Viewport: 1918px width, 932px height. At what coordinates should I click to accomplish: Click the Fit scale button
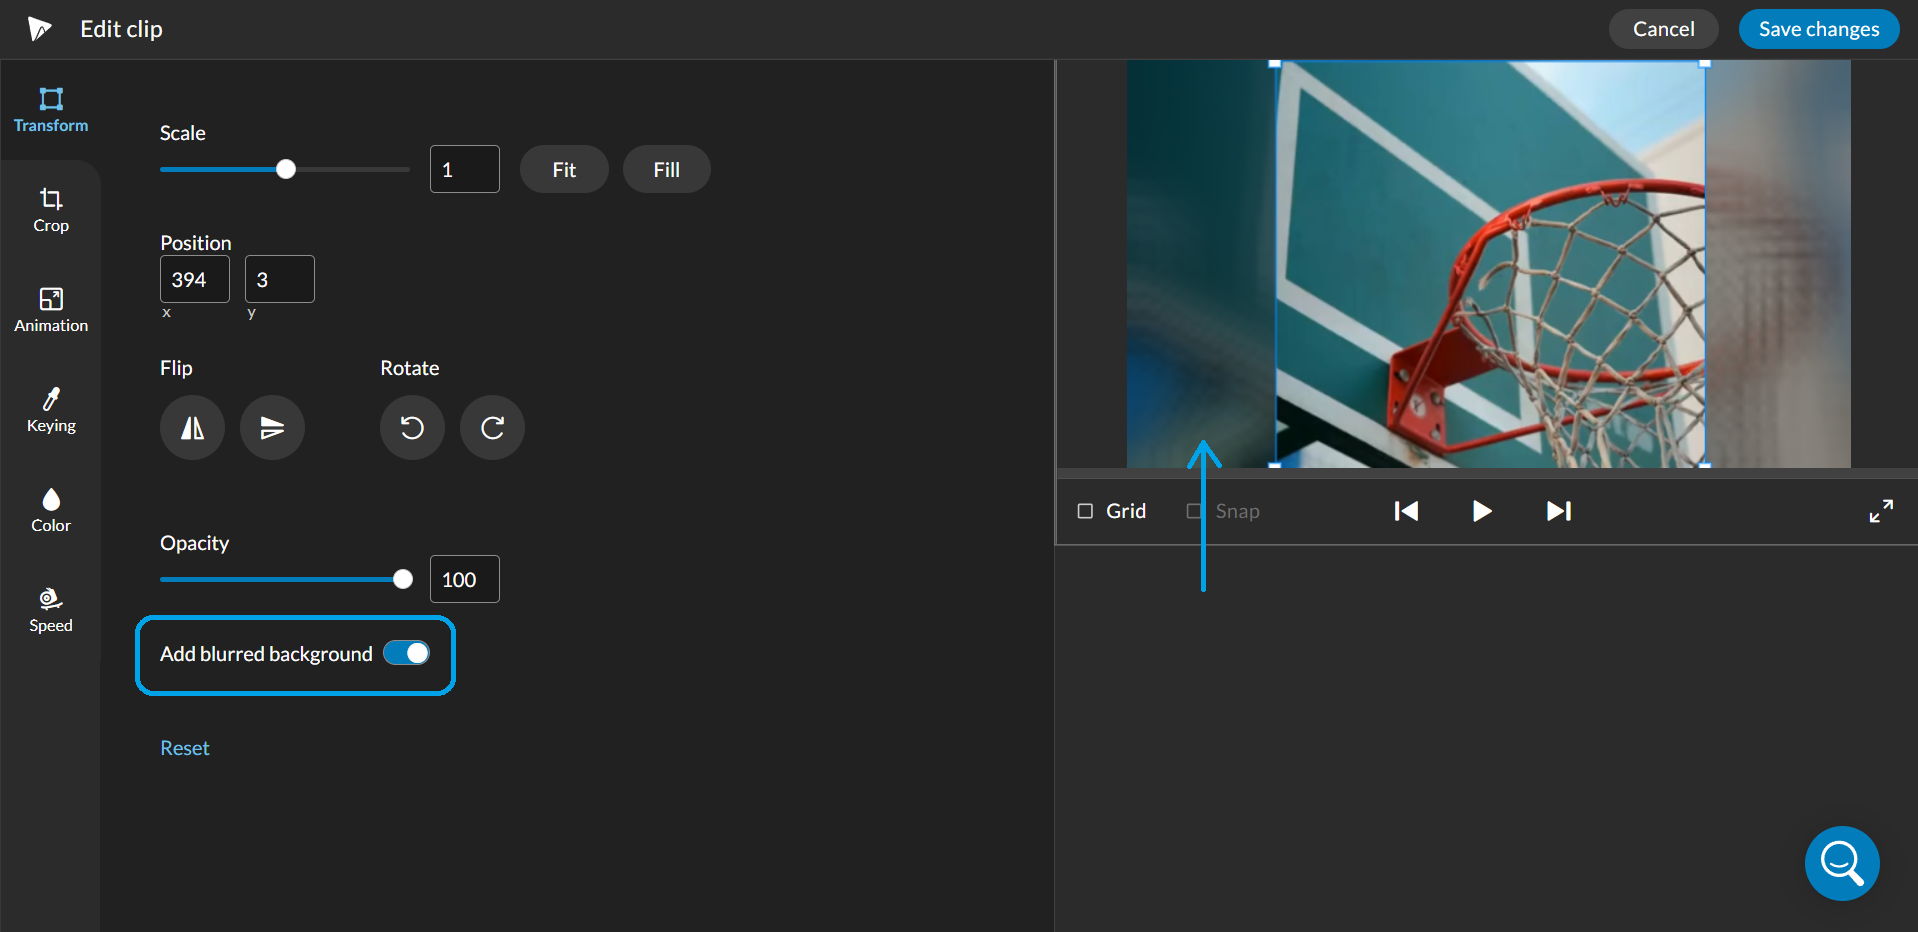coord(564,169)
